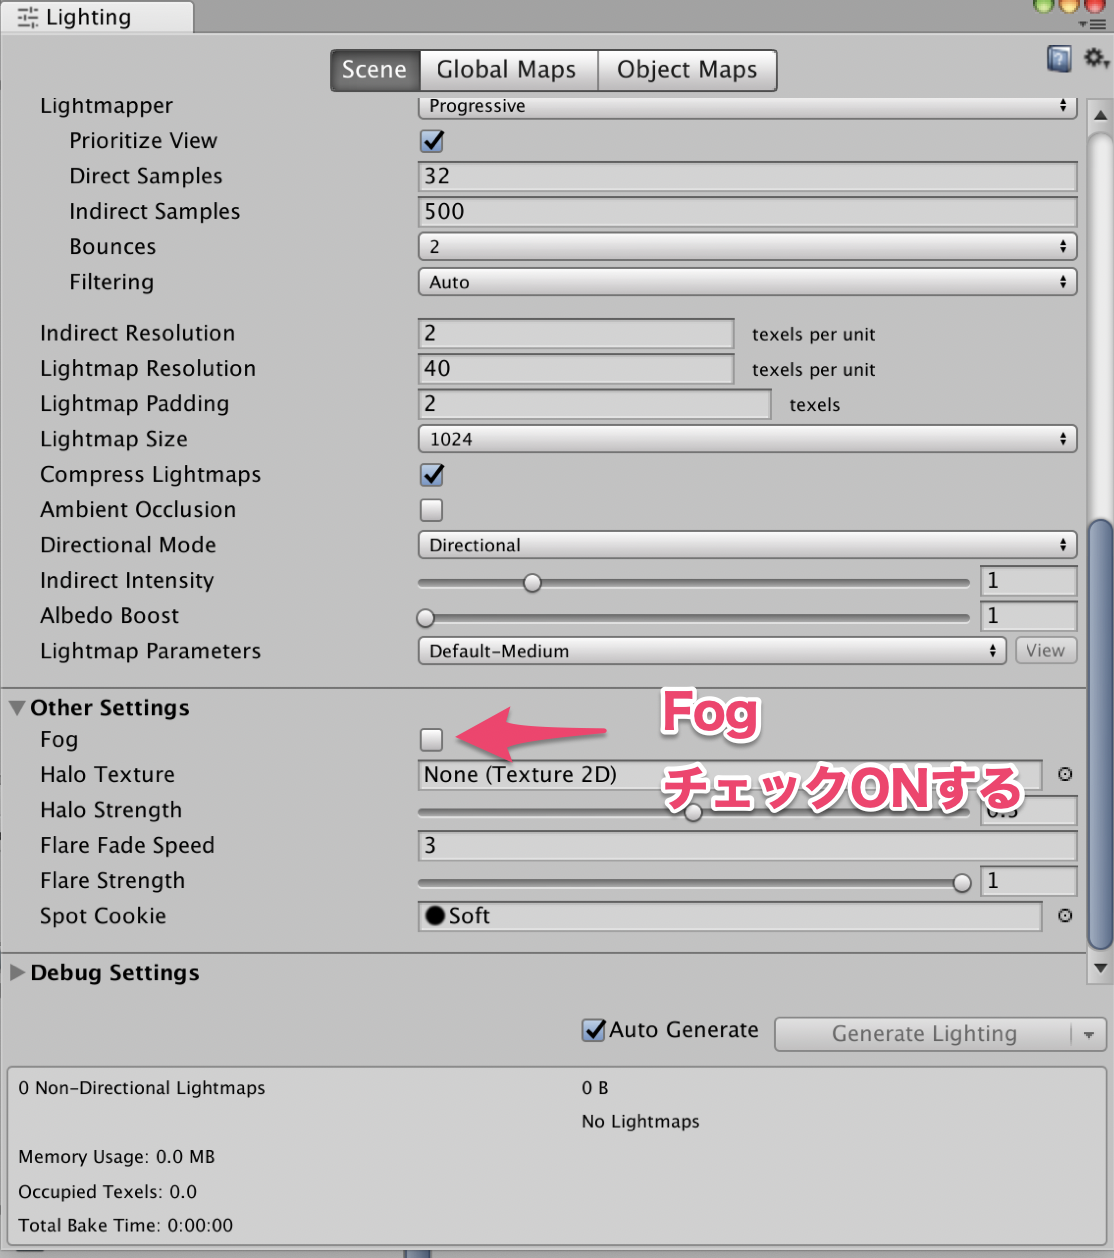Open the Directional Mode dropdown

point(746,544)
